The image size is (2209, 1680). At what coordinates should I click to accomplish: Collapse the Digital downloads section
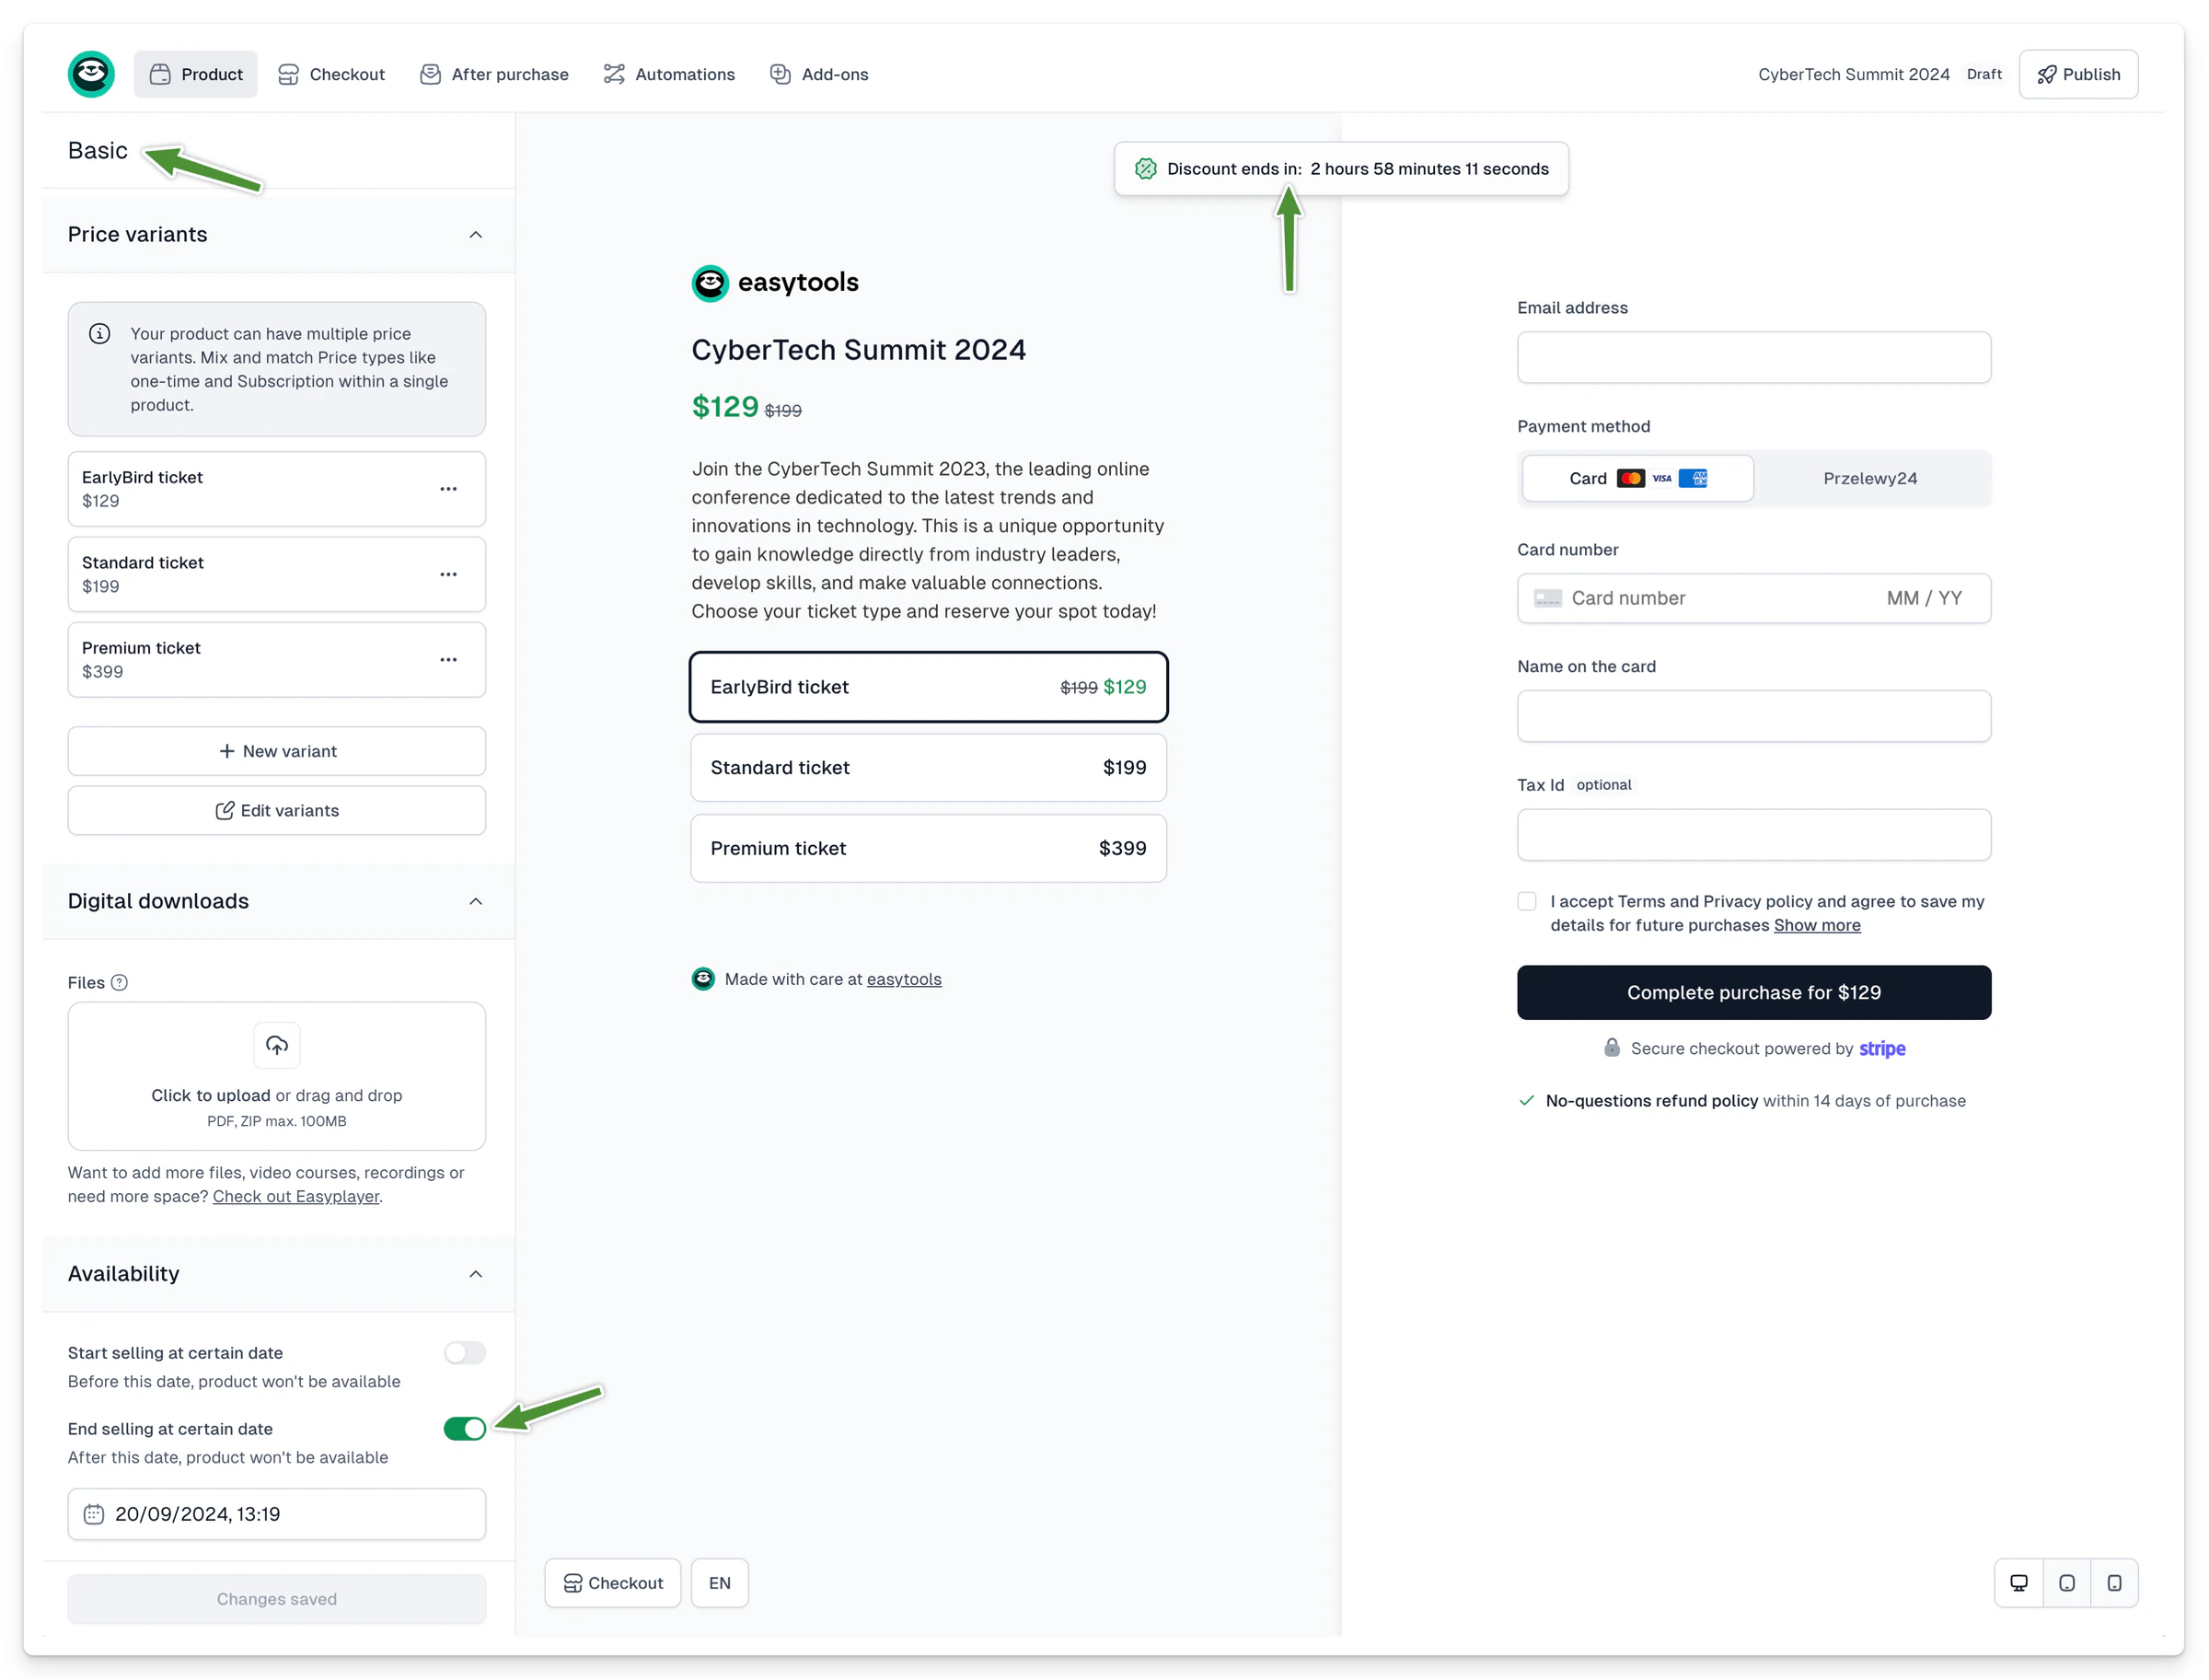(x=476, y=901)
